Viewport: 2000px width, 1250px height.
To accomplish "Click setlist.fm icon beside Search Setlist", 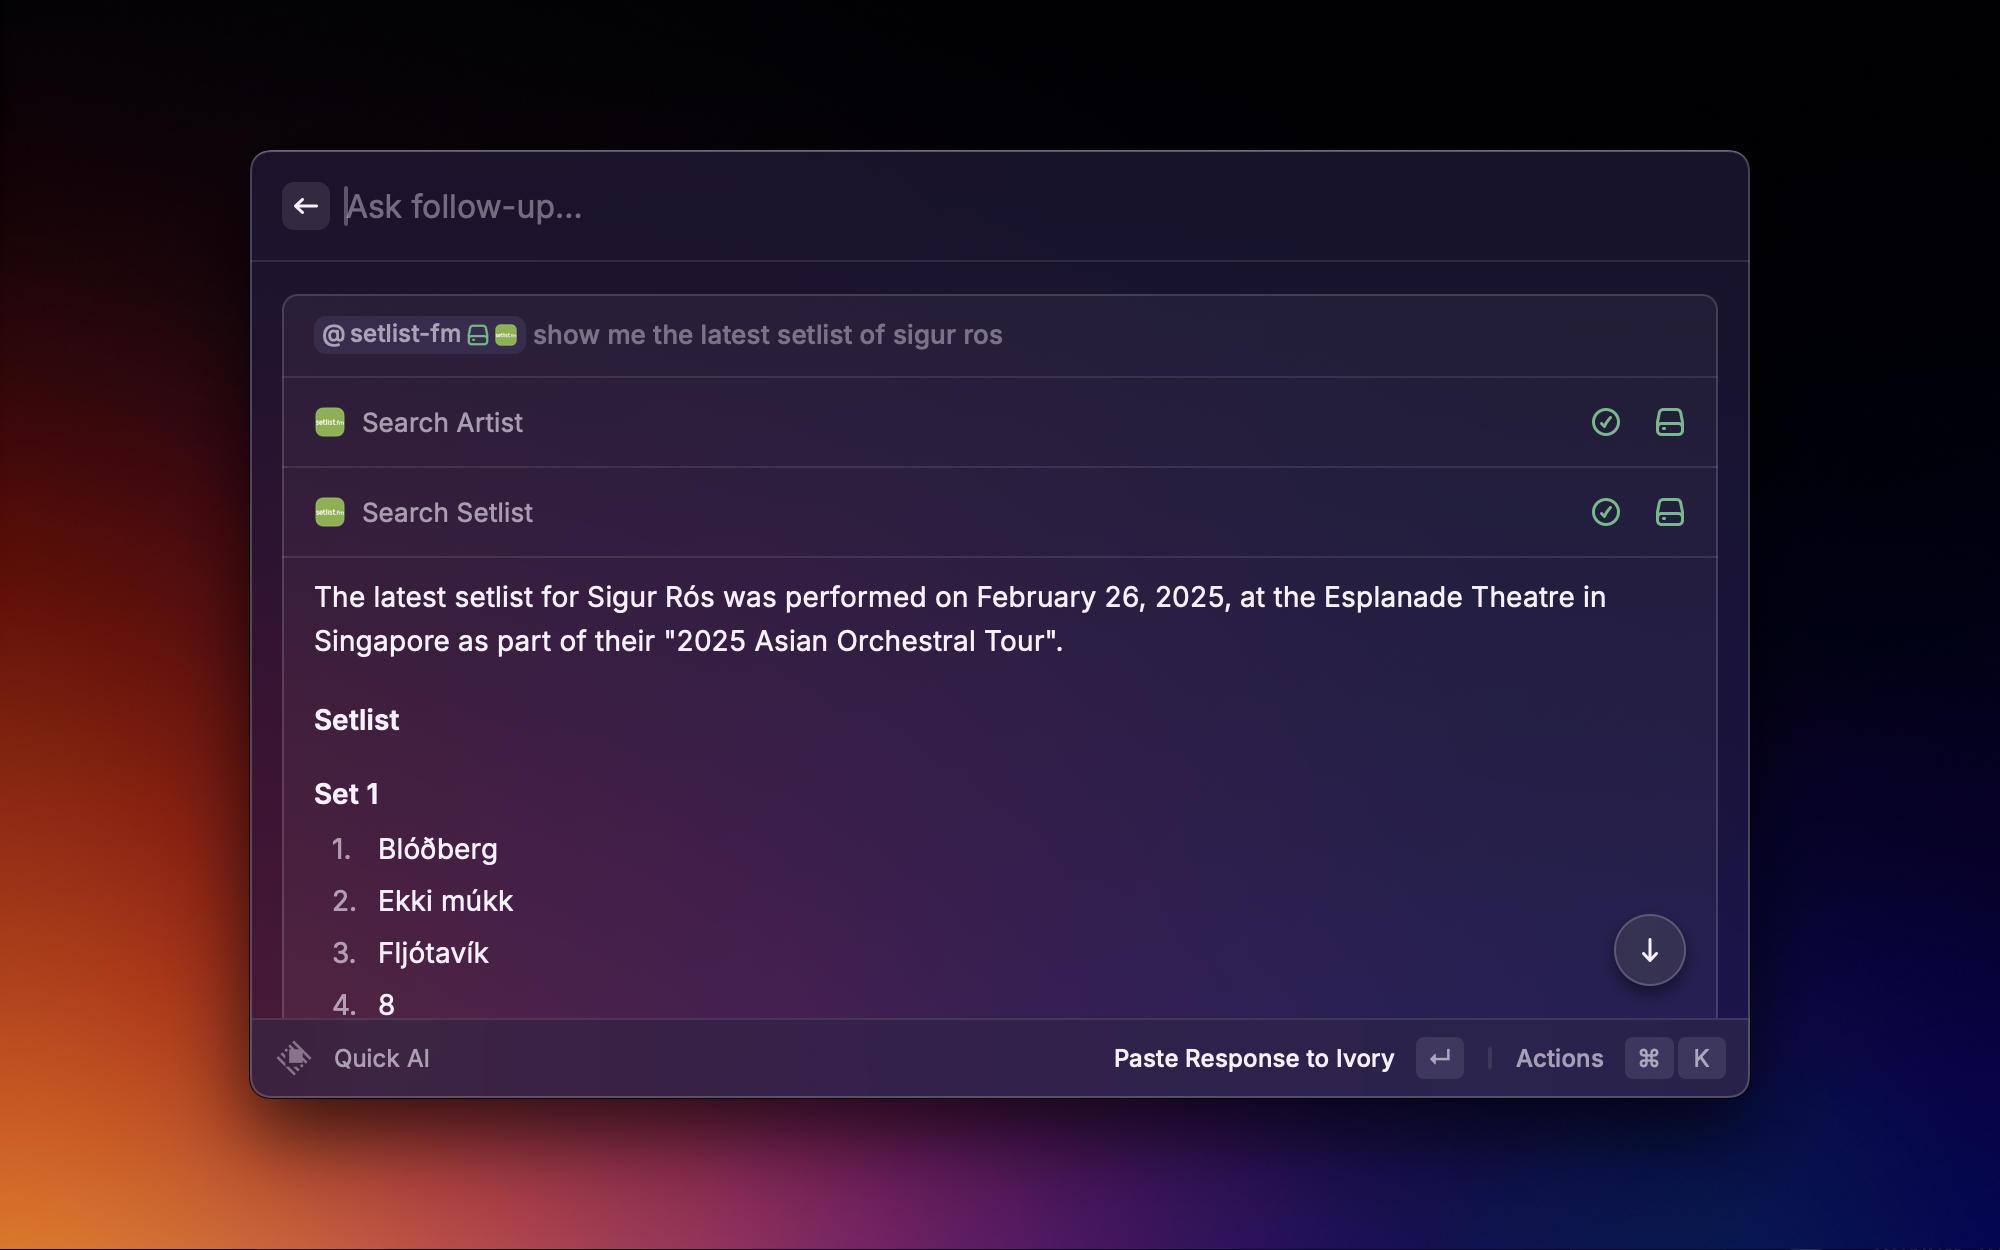I will [x=330, y=512].
